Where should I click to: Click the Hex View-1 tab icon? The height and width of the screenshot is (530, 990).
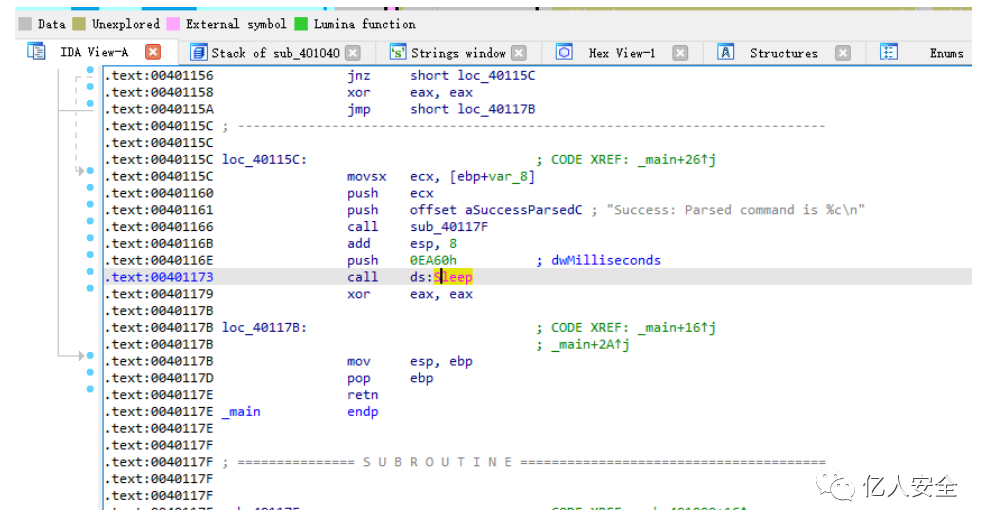pos(564,52)
